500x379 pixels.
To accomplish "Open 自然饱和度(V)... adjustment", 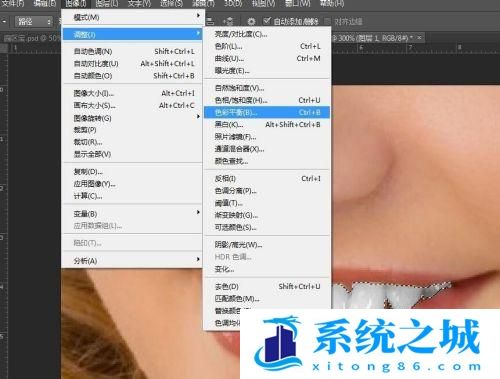I will (267, 88).
